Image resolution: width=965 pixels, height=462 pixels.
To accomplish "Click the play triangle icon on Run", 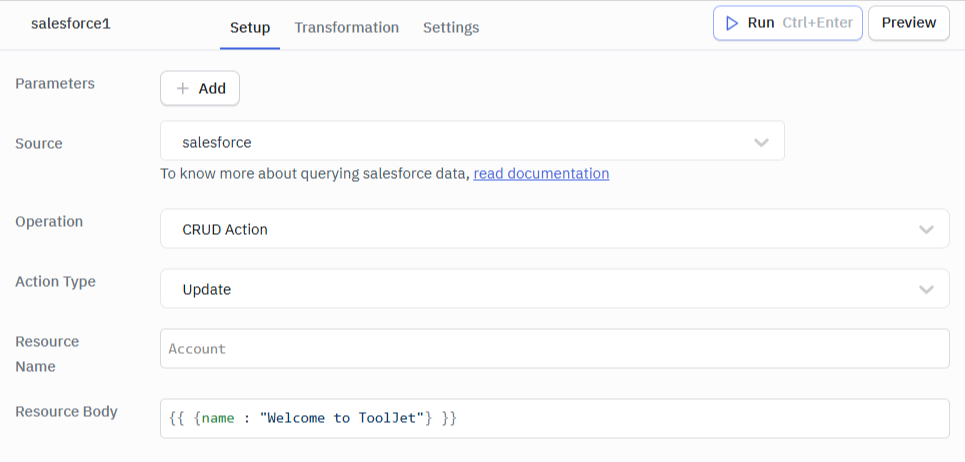I will pos(732,23).
